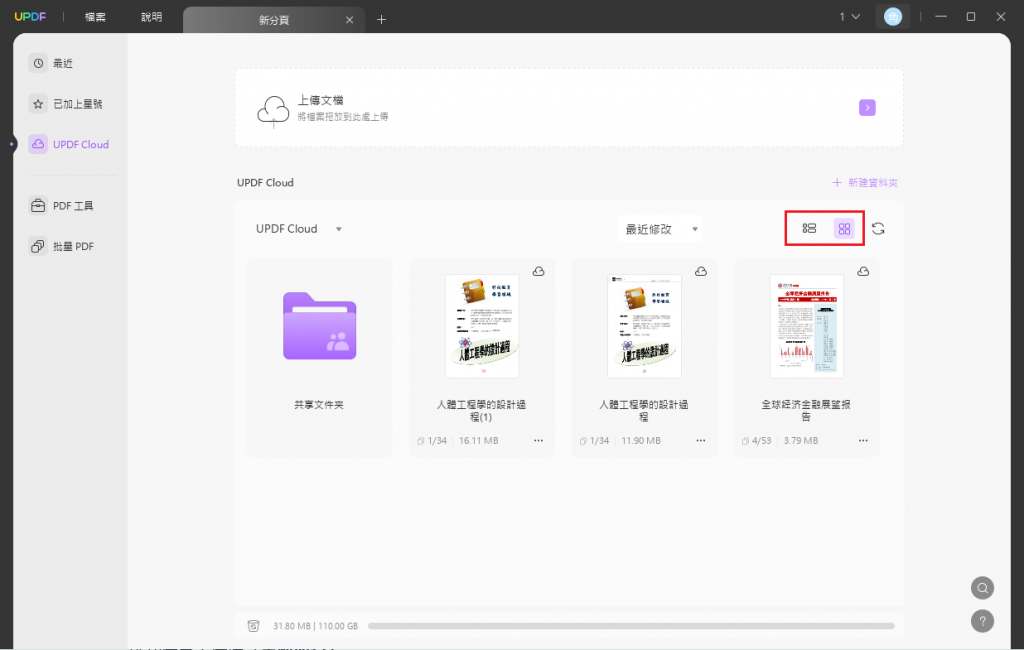The width and height of the screenshot is (1024, 650).
Task: Click the 將檔案拖放到此處上傳 hint text
Action: point(343,117)
